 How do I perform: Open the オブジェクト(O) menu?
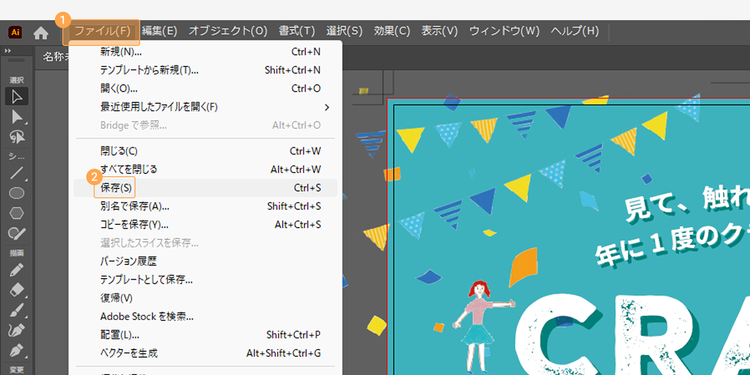(228, 32)
